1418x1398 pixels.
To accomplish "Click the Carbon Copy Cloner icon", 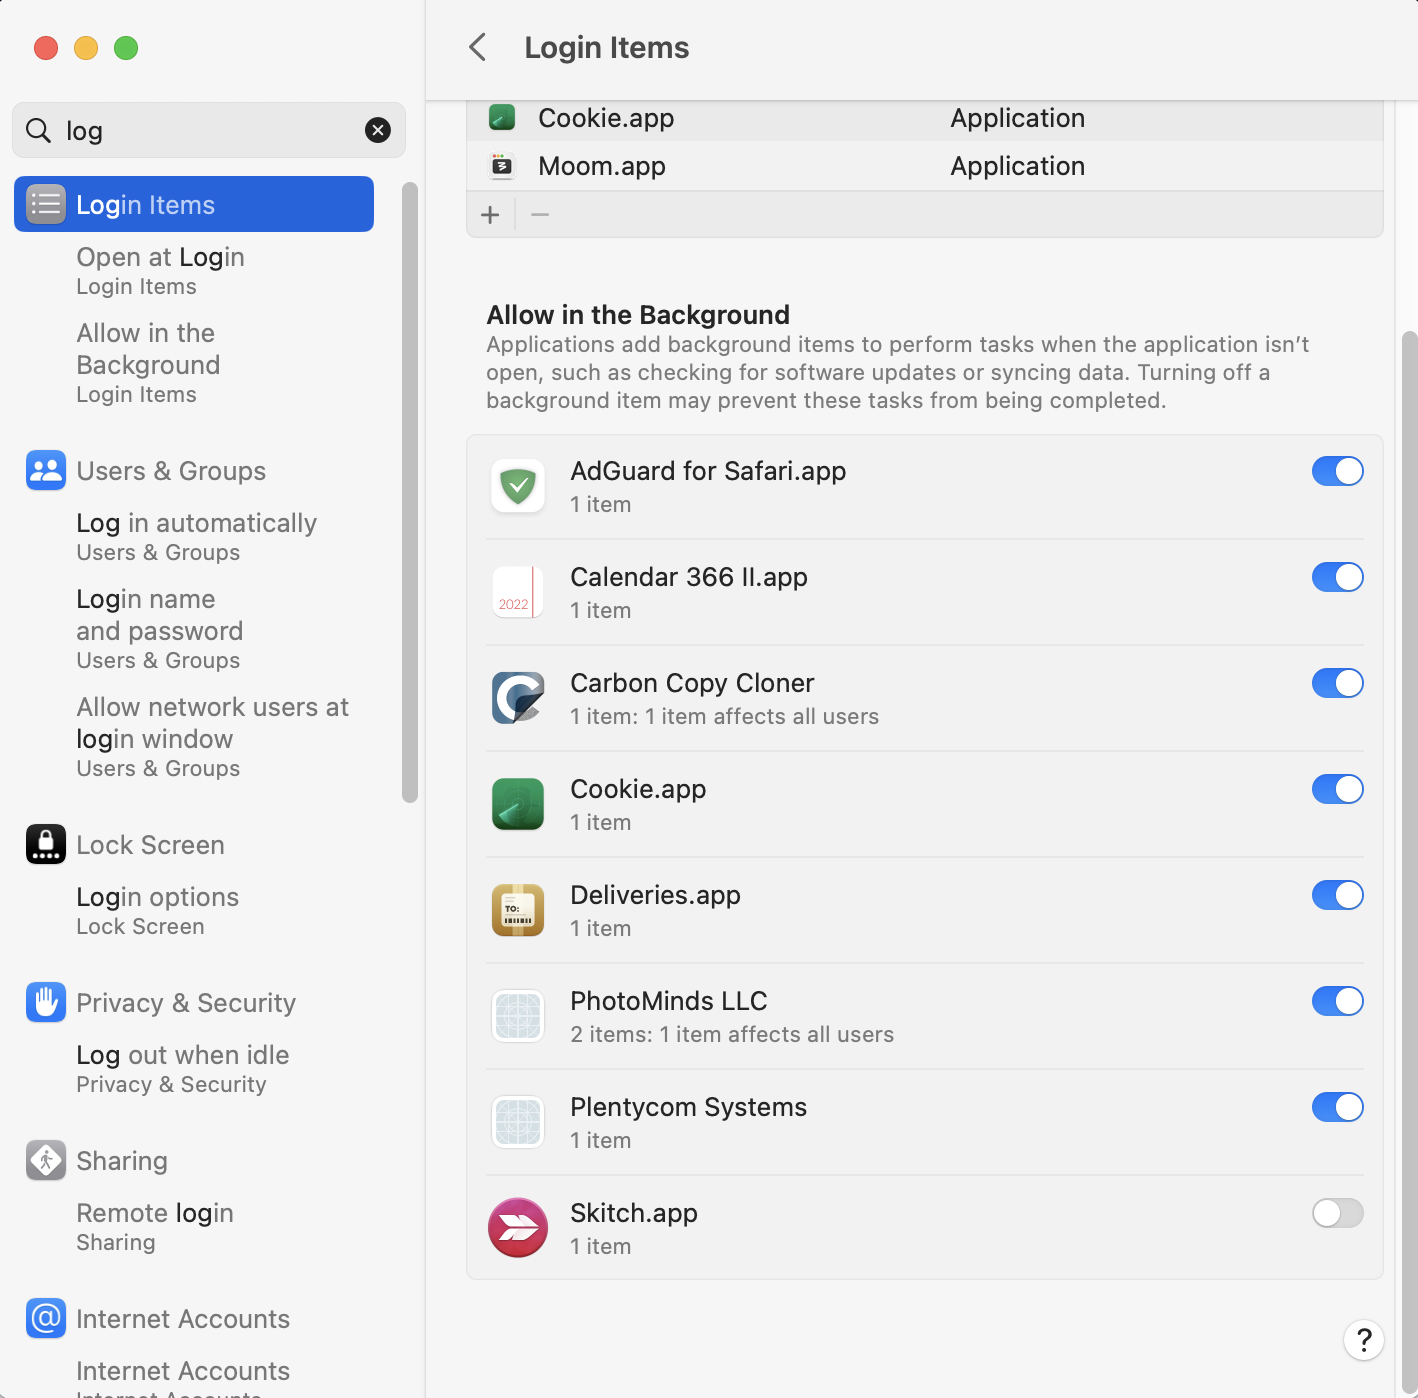I will (x=518, y=698).
